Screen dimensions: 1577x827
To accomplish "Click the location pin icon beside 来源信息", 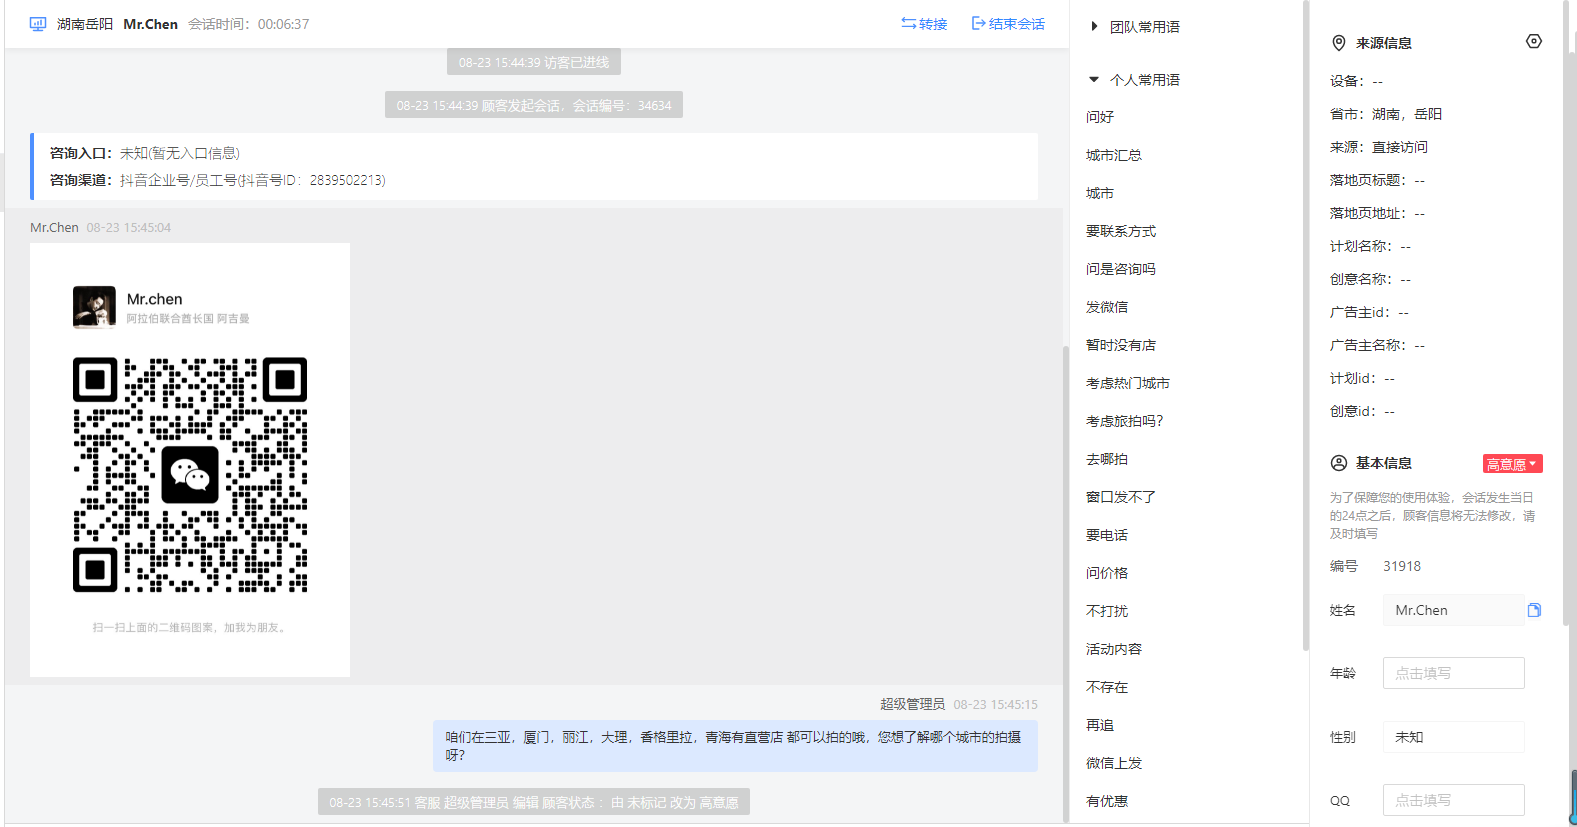I will [x=1339, y=43].
